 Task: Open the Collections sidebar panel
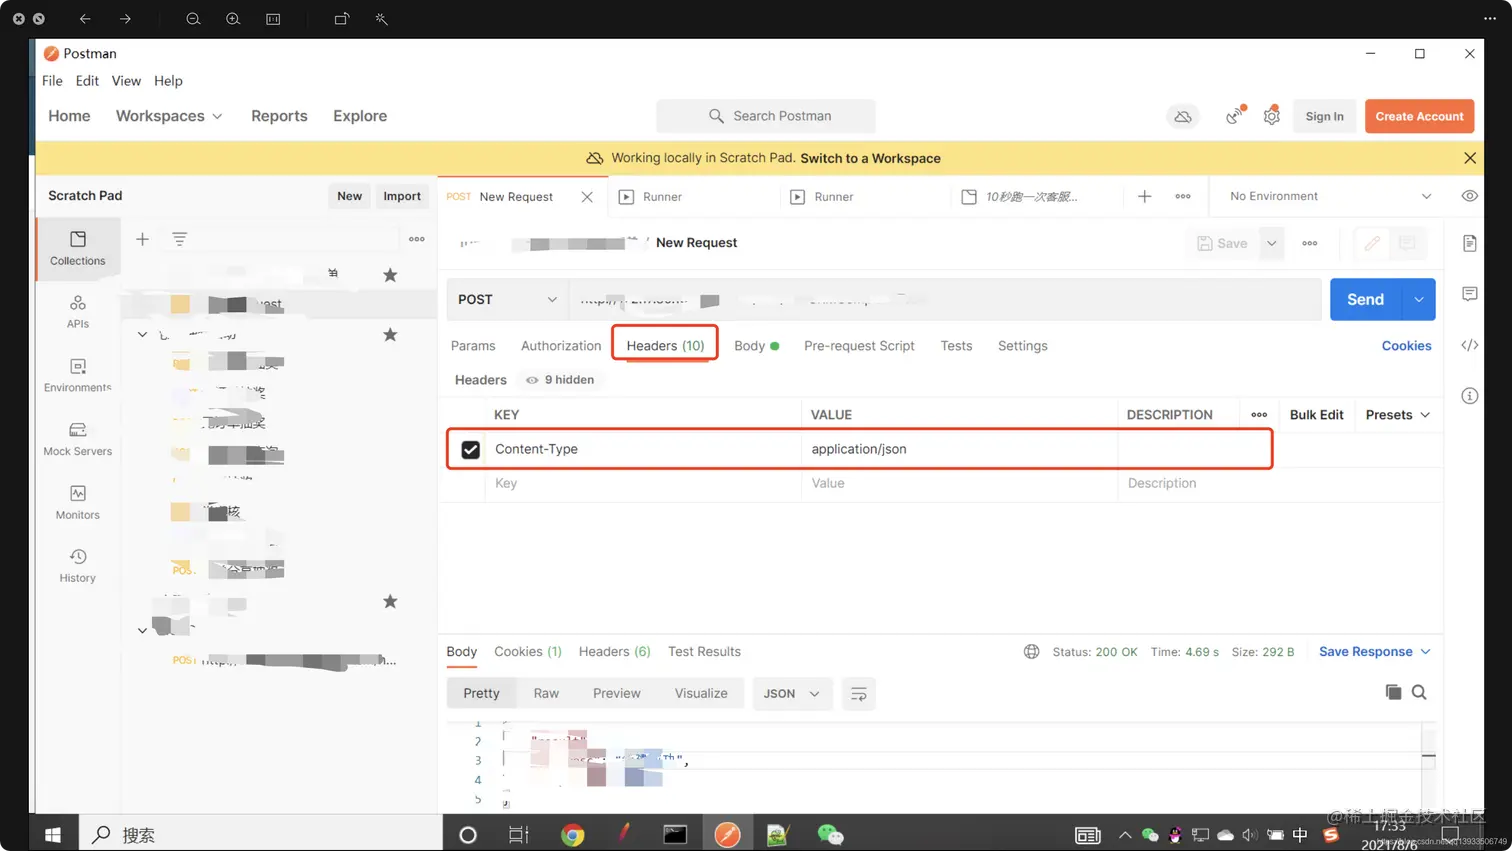click(x=78, y=248)
